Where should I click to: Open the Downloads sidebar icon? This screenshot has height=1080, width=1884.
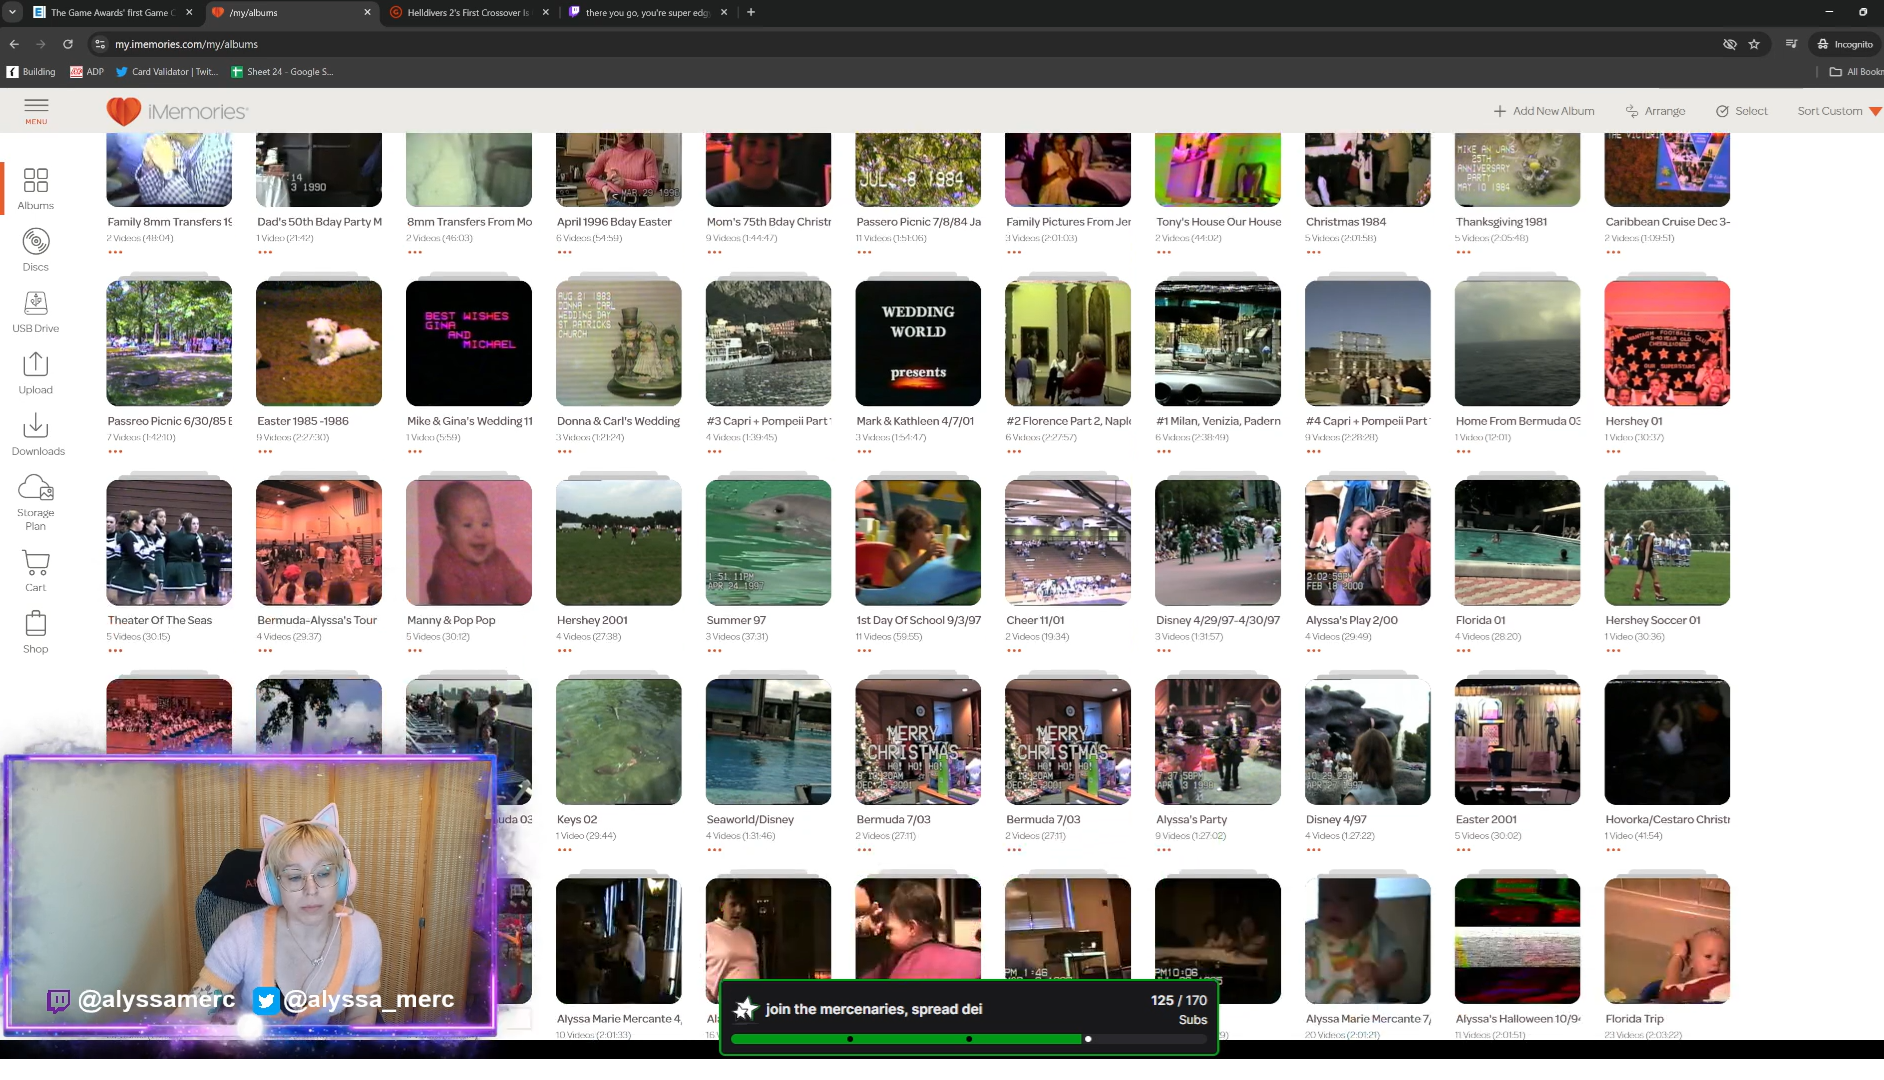pos(38,434)
